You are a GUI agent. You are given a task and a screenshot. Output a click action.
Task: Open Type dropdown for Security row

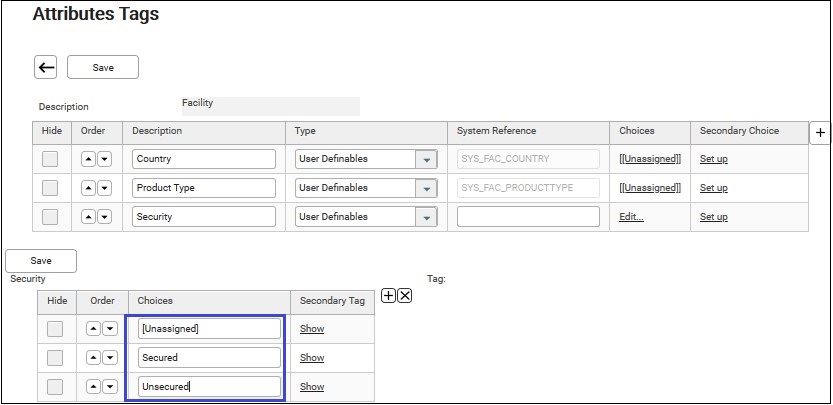point(427,217)
